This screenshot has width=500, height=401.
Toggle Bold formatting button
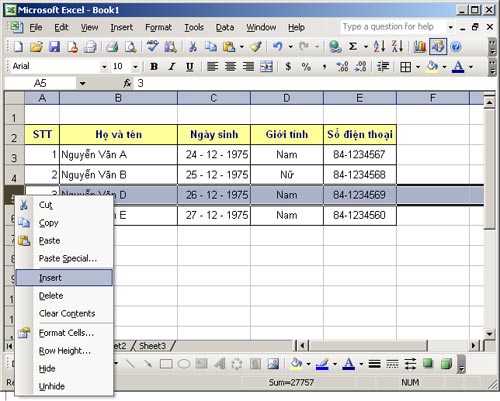click(154, 67)
